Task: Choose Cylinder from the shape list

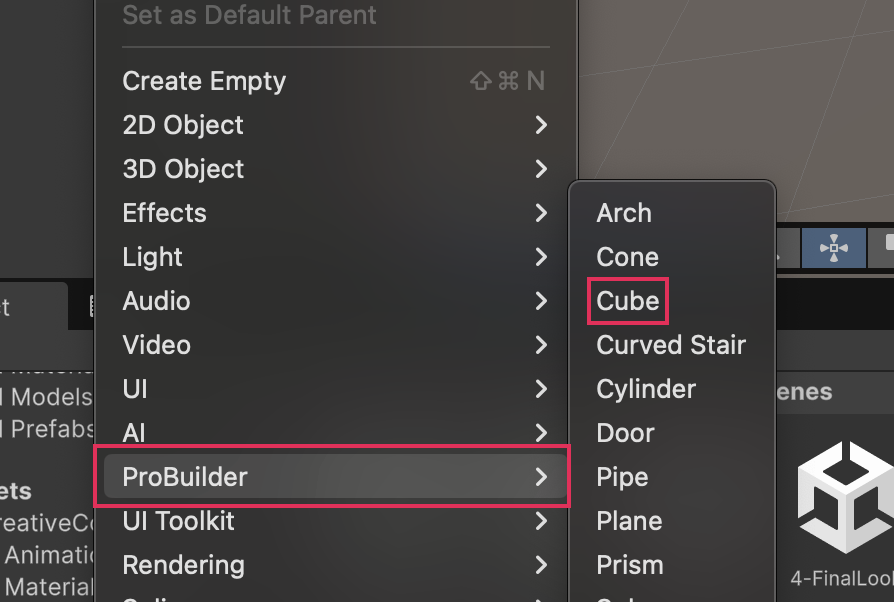Action: click(646, 389)
